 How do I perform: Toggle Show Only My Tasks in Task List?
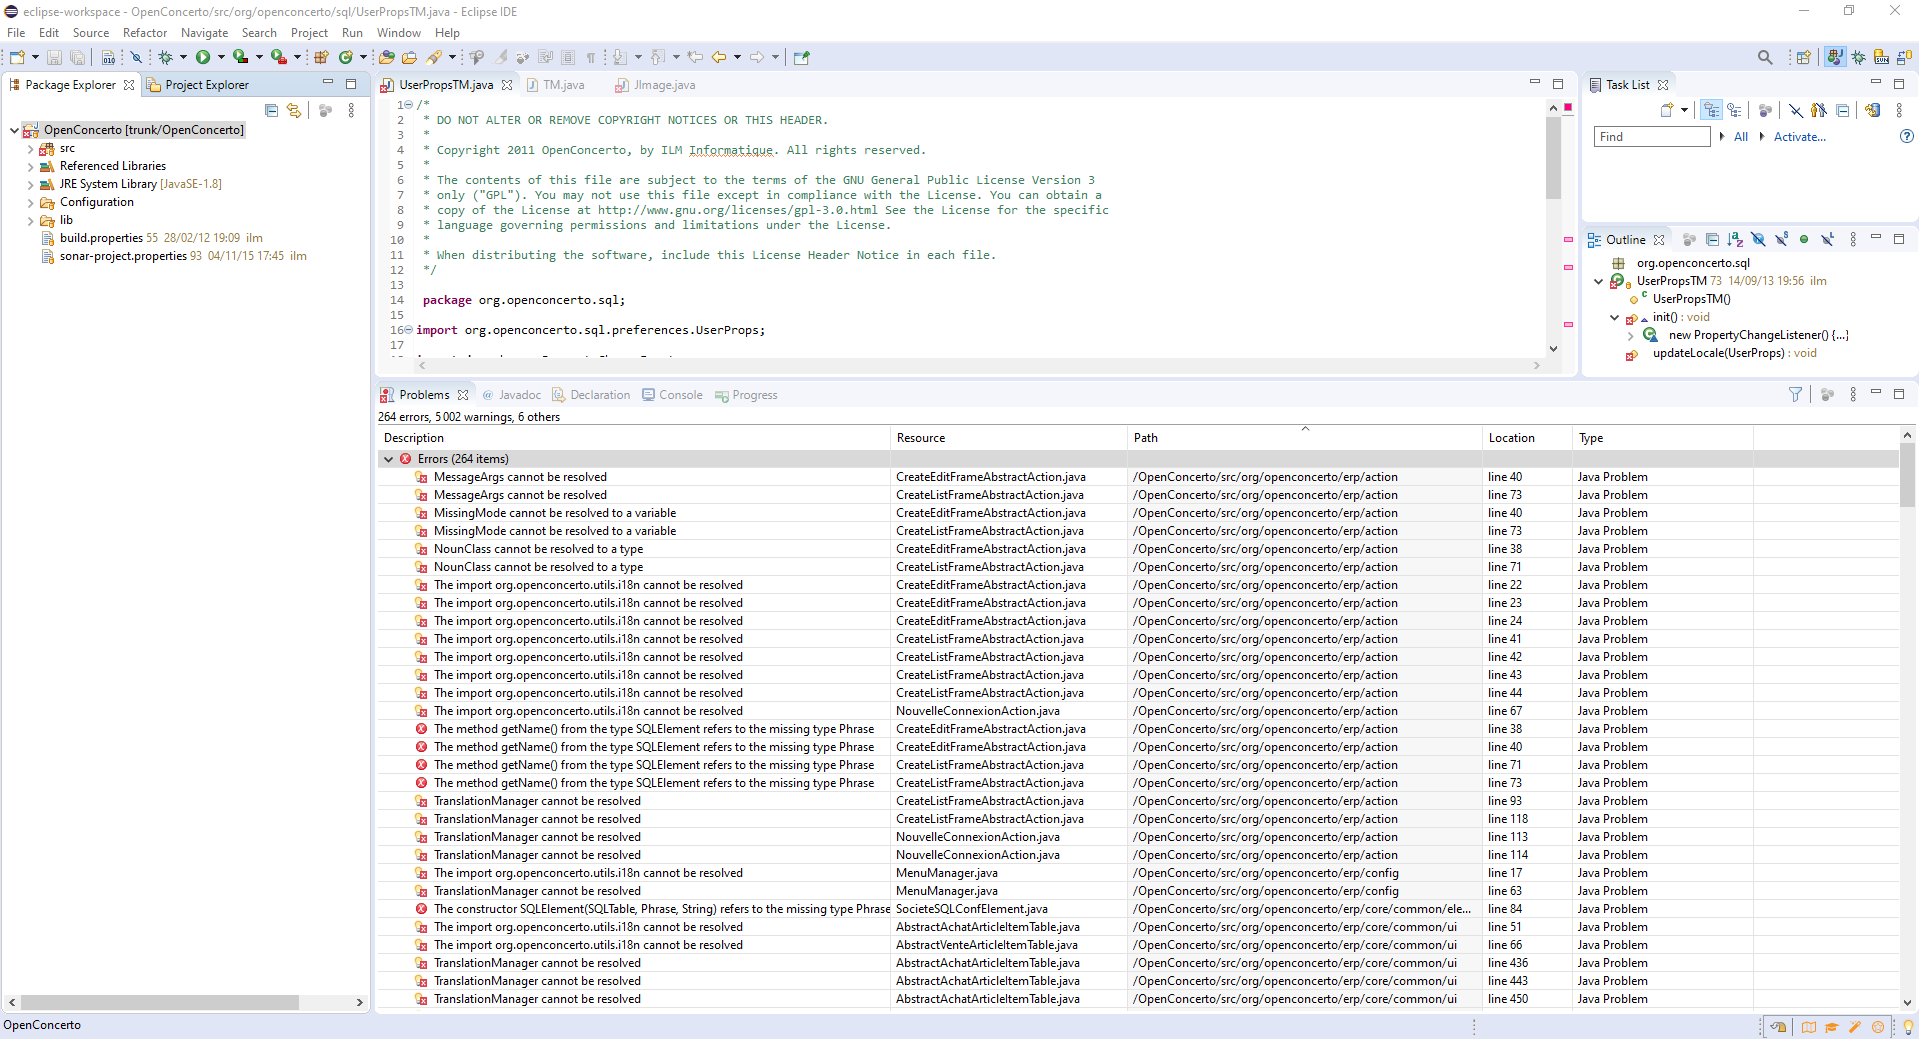point(1819,110)
